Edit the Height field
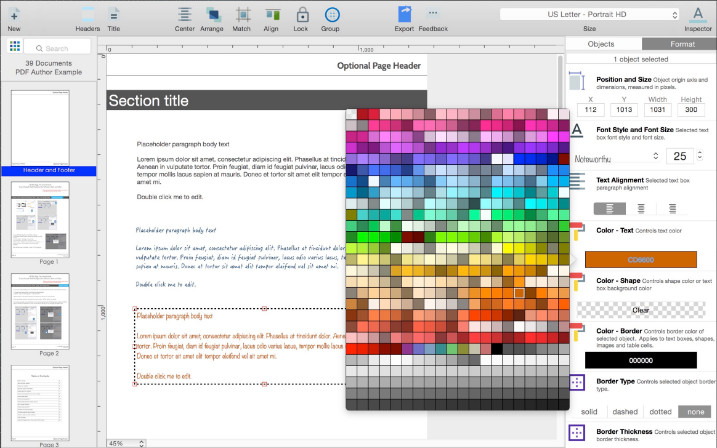The height and width of the screenshot is (448, 717). point(691,110)
